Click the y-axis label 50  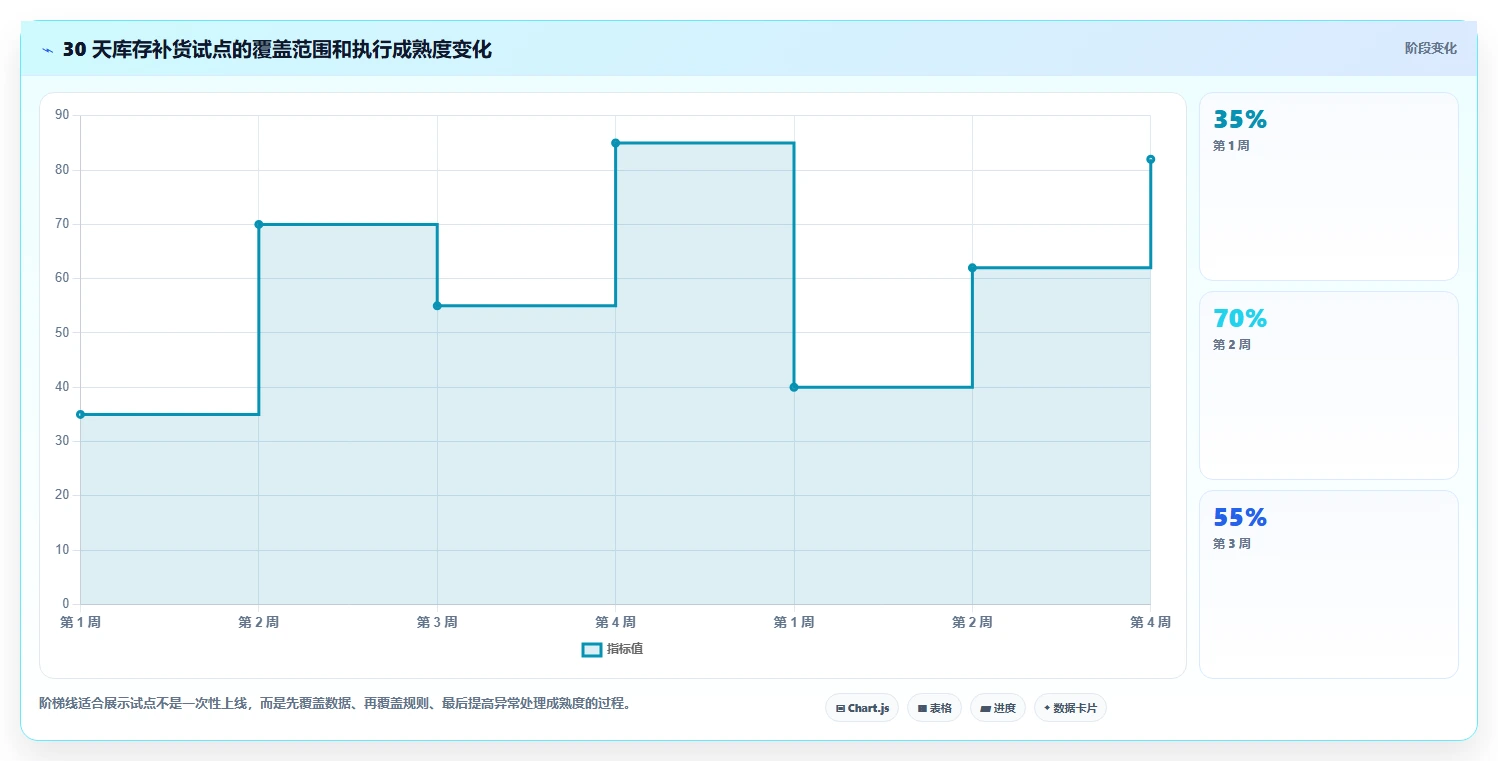coord(62,332)
